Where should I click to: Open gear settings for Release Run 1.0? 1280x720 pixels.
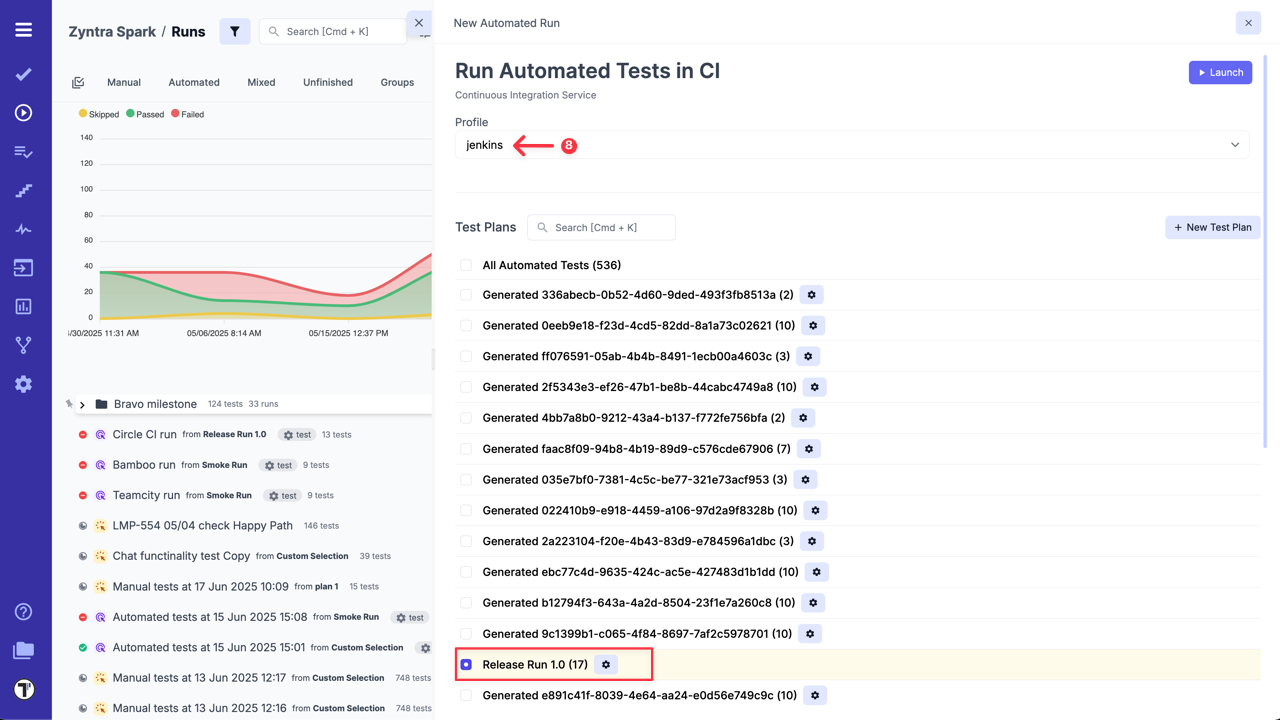pyautogui.click(x=606, y=665)
